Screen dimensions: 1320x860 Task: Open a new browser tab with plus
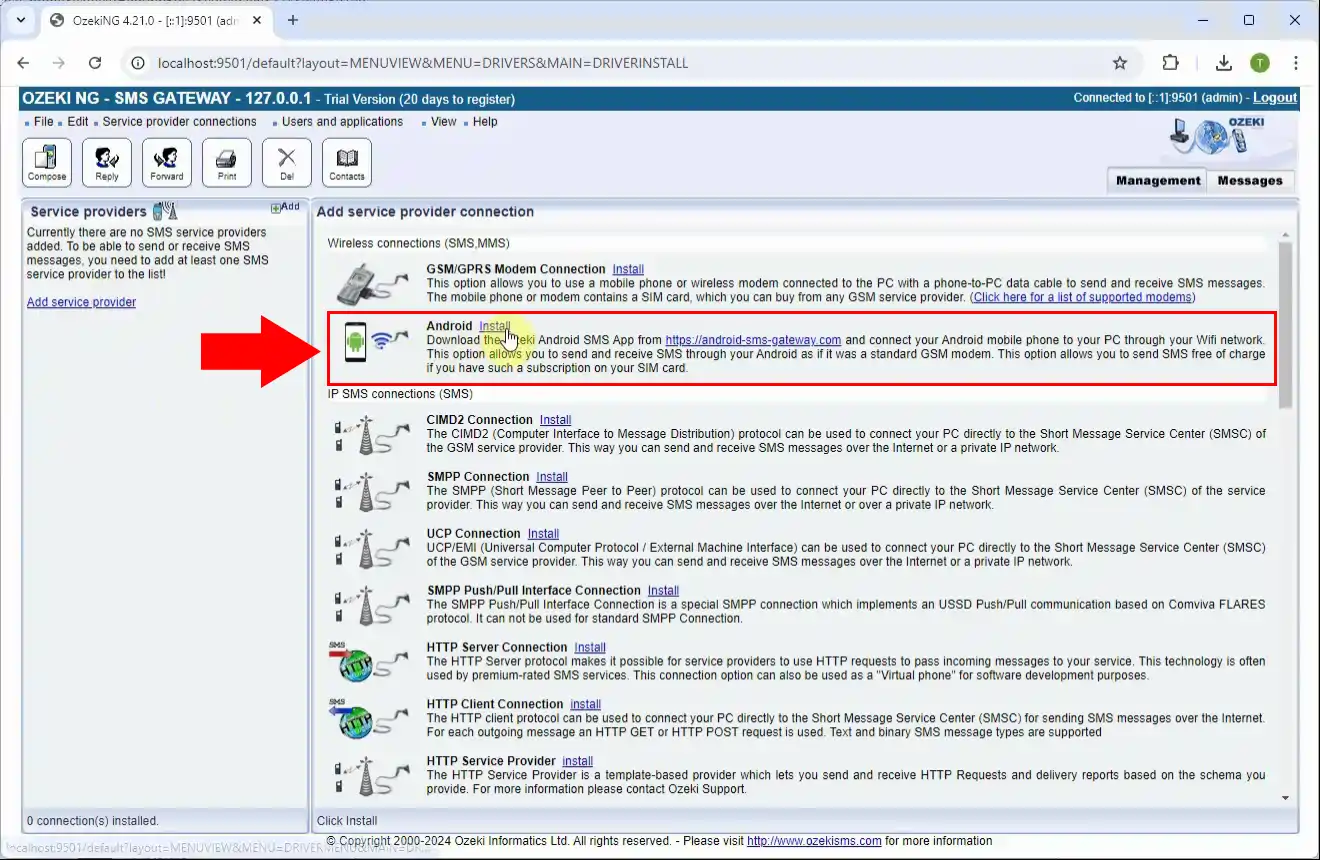(293, 20)
